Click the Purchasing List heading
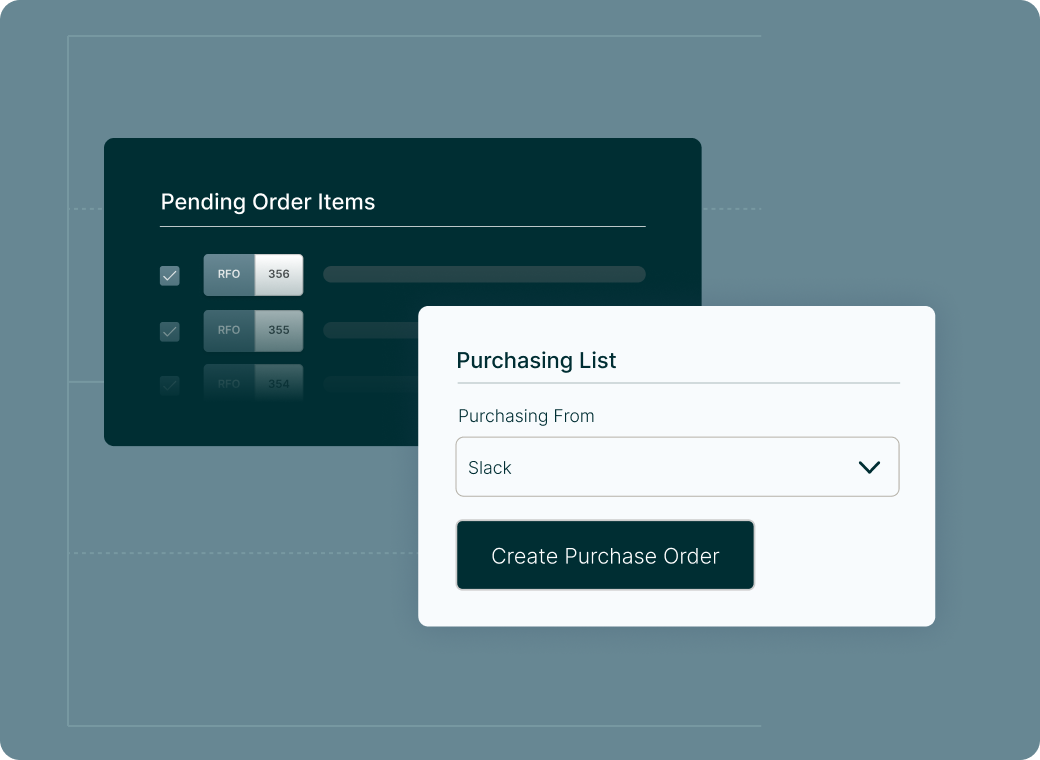The image size is (1040, 760). pyautogui.click(x=536, y=360)
